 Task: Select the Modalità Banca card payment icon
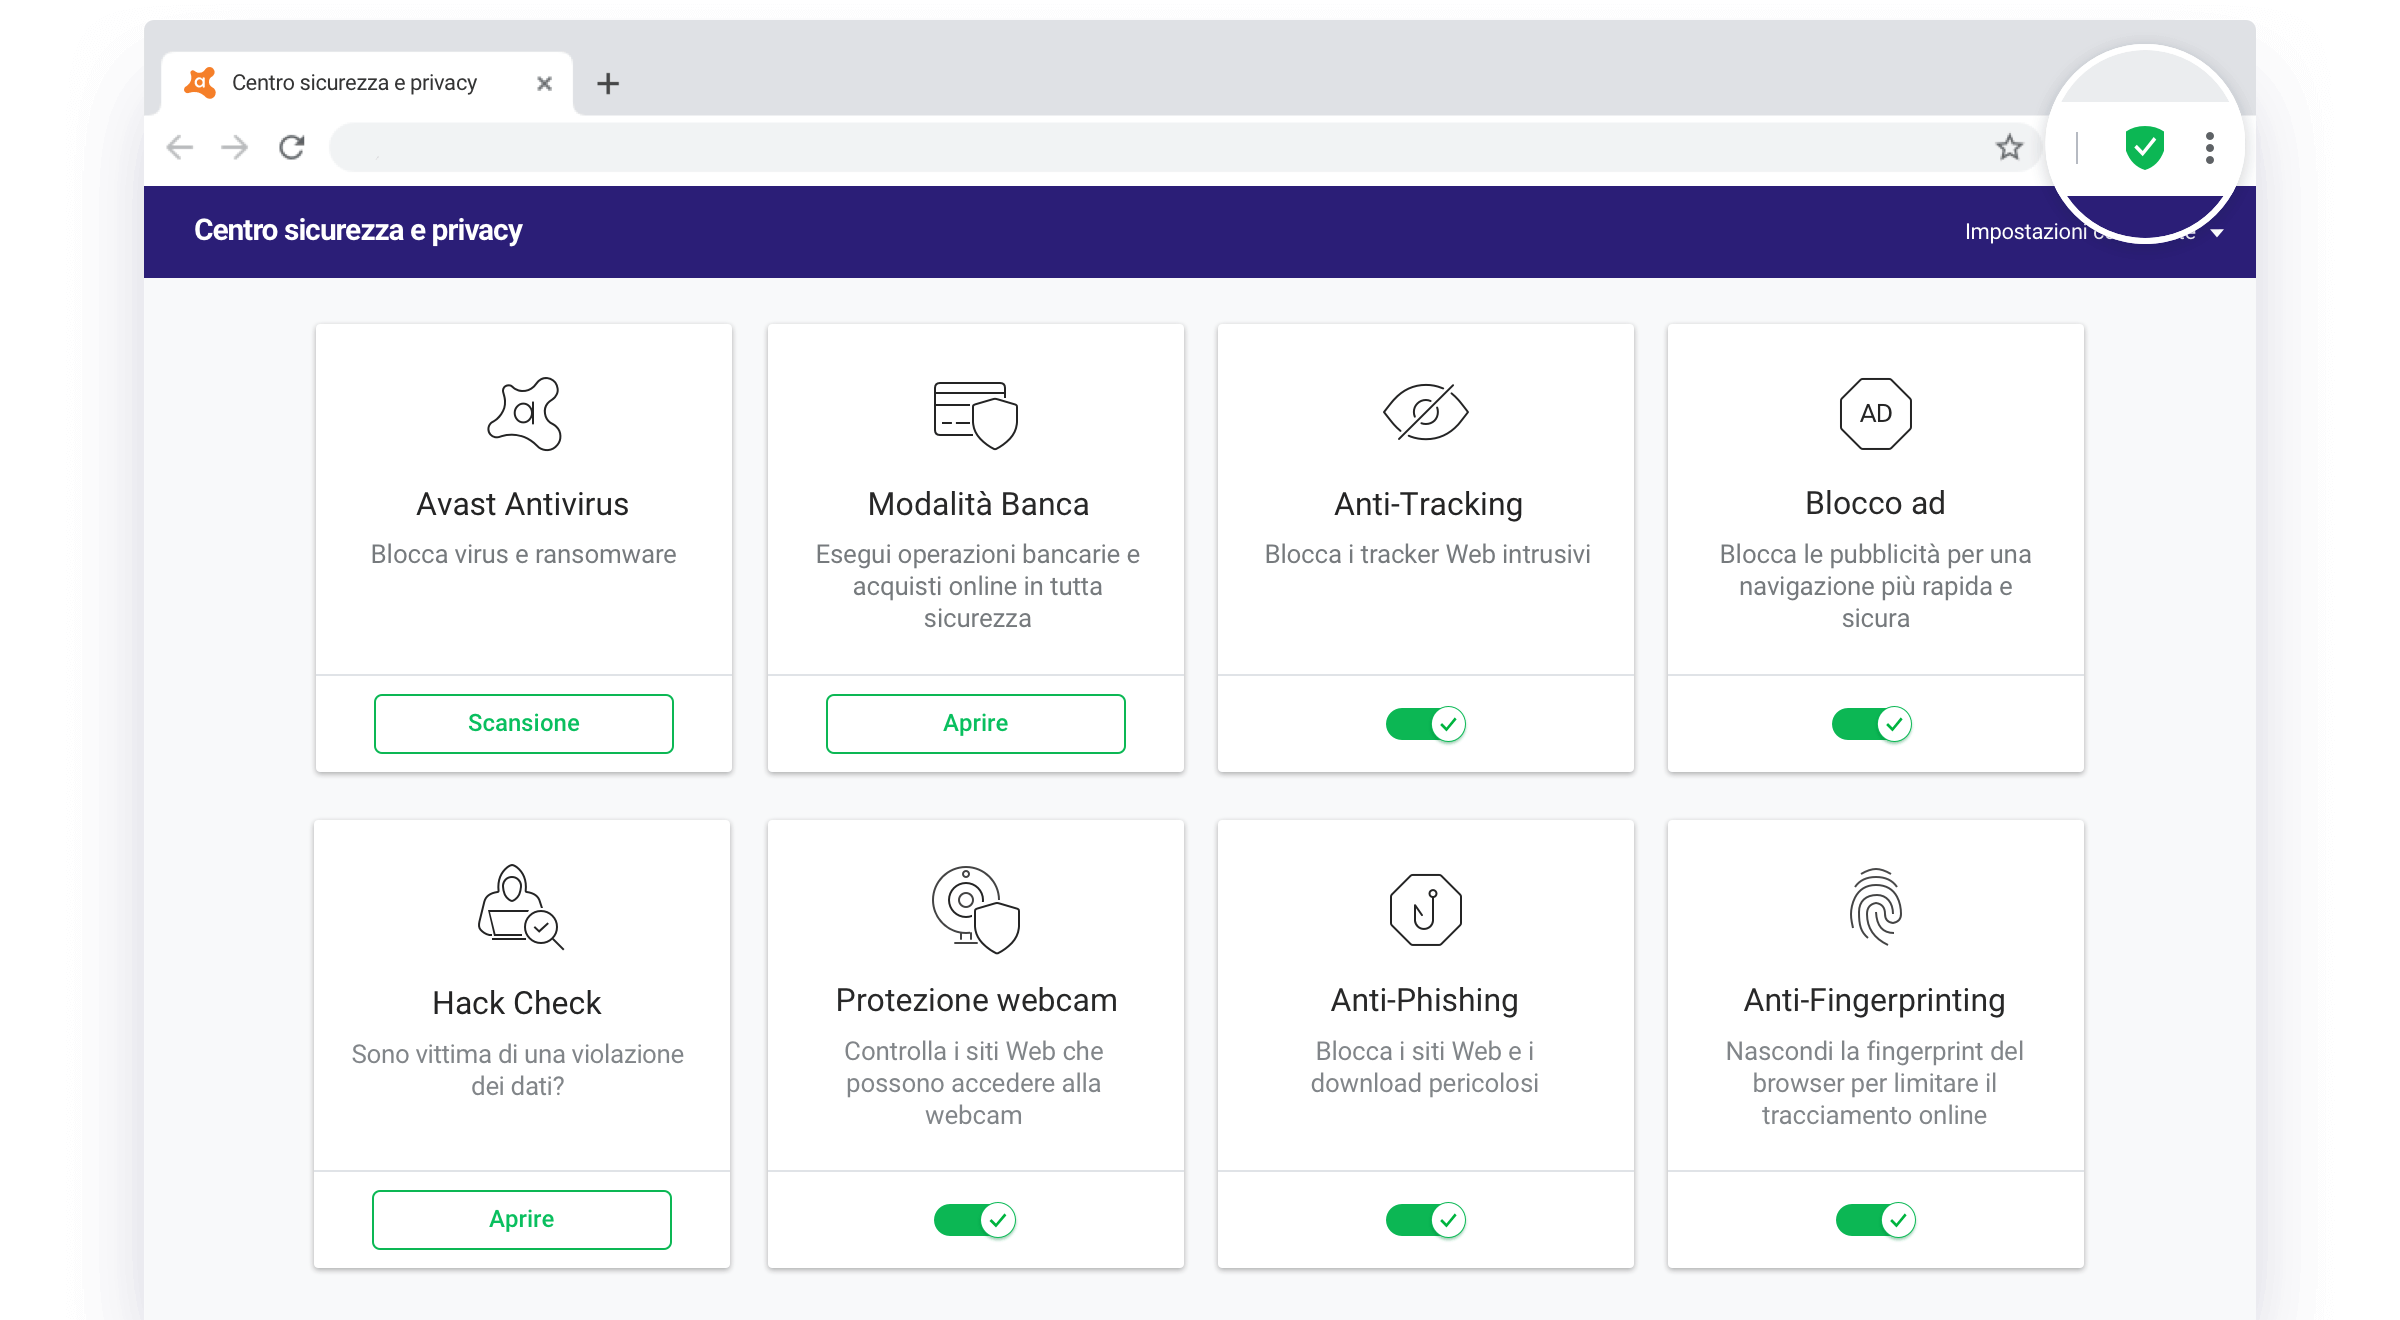(x=975, y=413)
